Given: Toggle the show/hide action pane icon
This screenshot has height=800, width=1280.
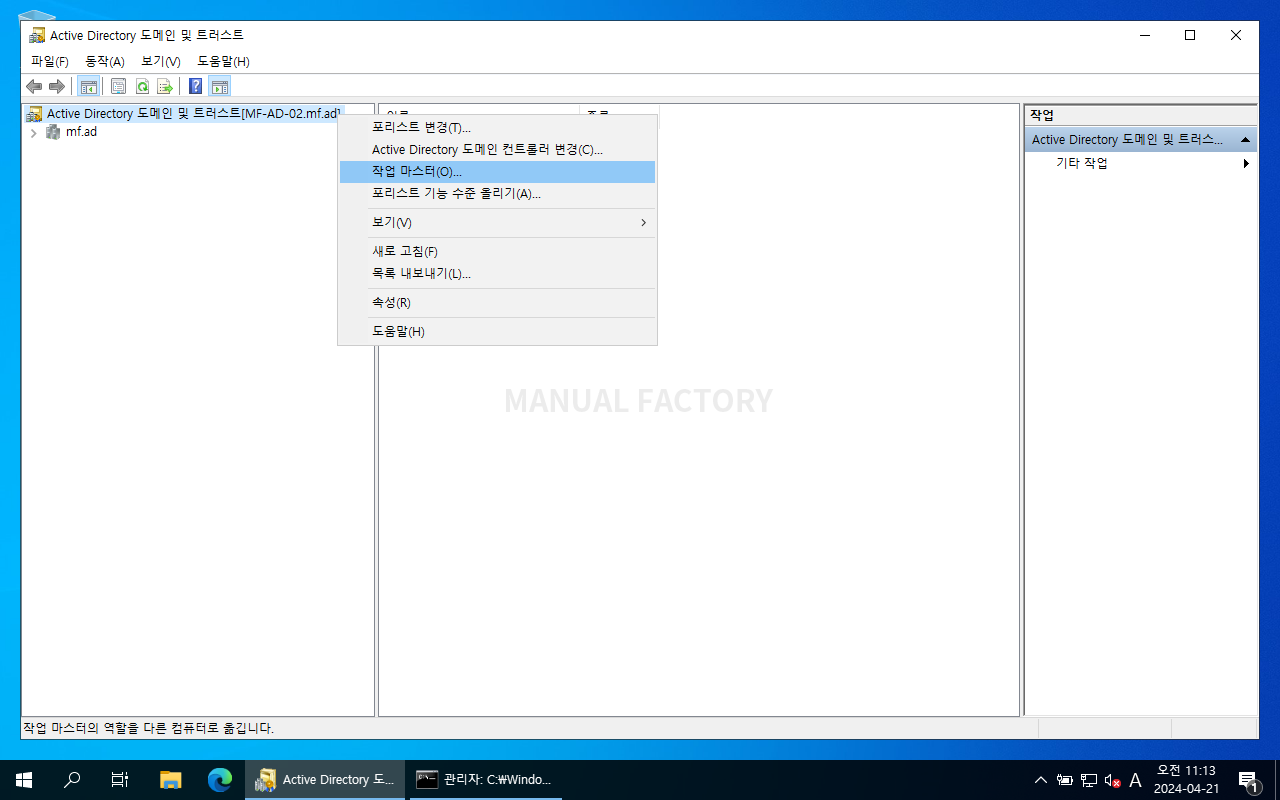Looking at the screenshot, I should tap(220, 86).
